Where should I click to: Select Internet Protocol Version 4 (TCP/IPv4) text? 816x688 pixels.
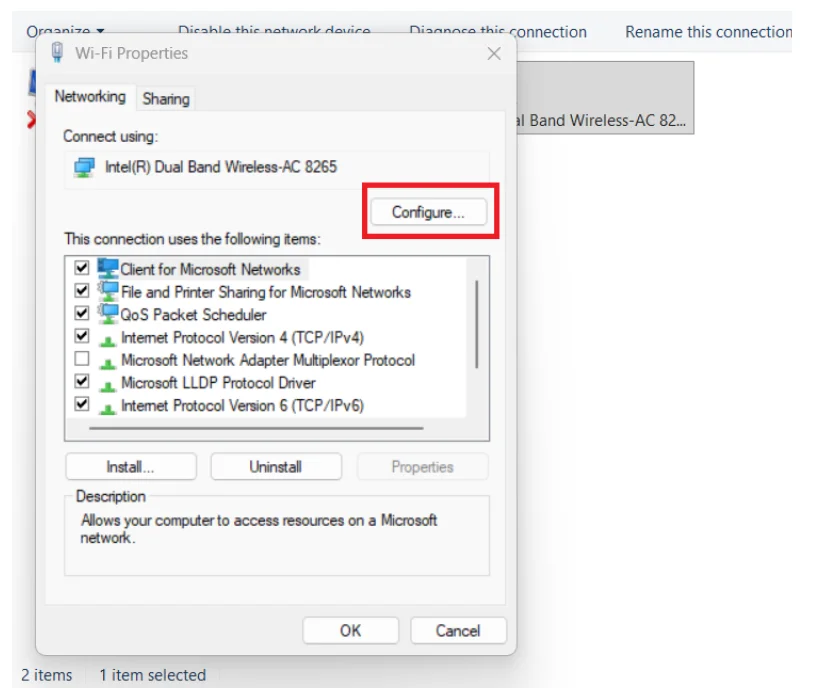pyautogui.click(x=242, y=337)
